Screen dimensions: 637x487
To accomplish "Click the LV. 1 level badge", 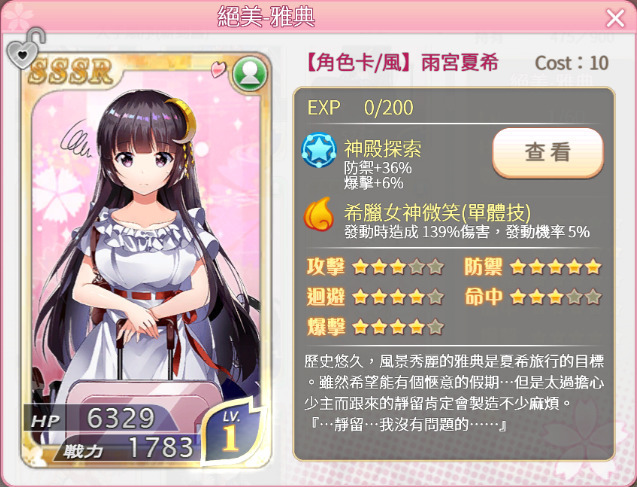I will [x=231, y=432].
